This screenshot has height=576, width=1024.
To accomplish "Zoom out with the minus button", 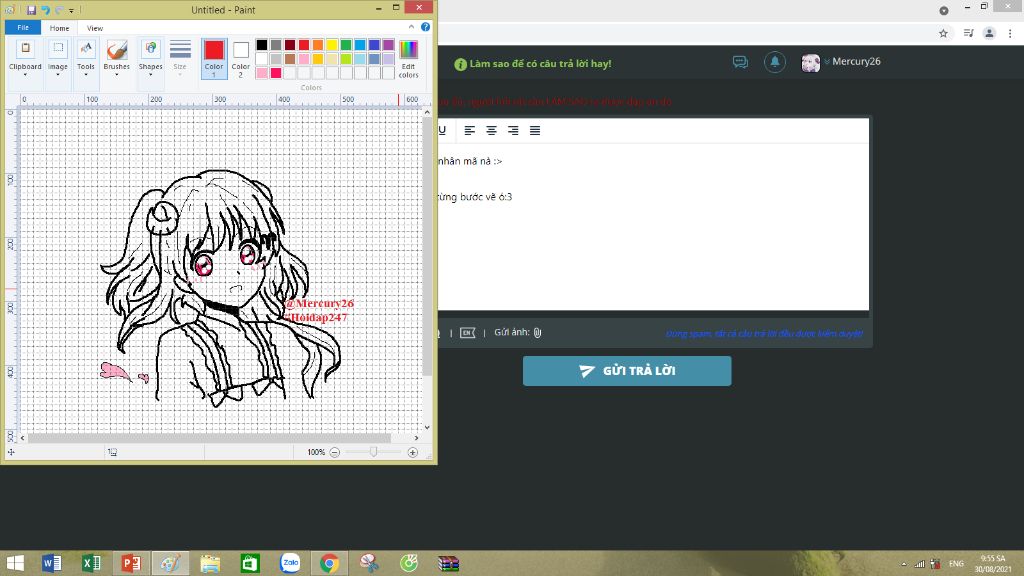I will pos(334,453).
